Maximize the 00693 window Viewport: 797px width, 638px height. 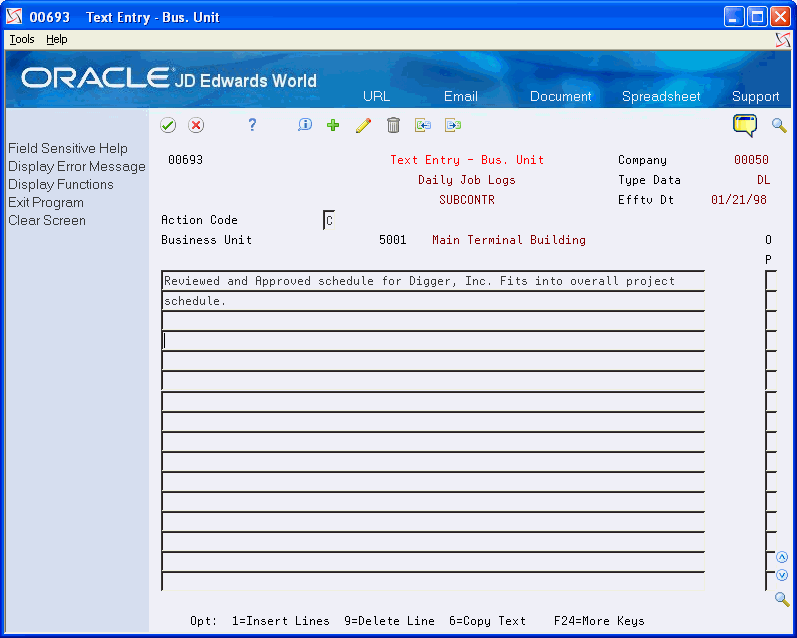757,17
